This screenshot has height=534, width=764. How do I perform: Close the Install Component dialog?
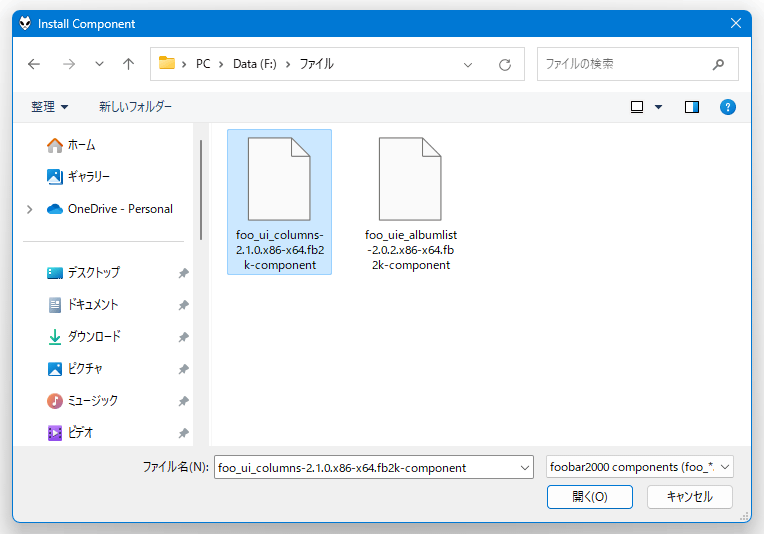tap(736, 23)
